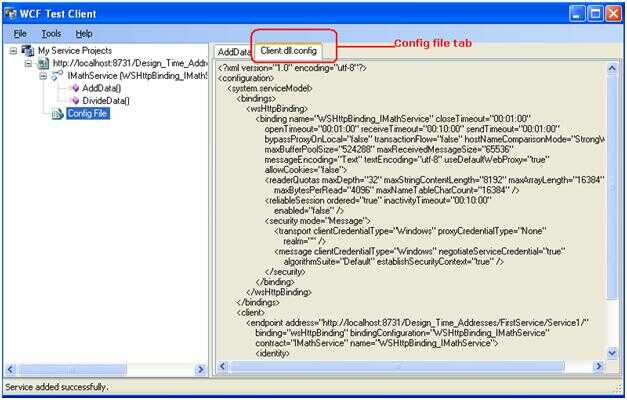The width and height of the screenshot is (627, 400).
Task: Click the DivideData() operation icon
Action: click(x=74, y=101)
